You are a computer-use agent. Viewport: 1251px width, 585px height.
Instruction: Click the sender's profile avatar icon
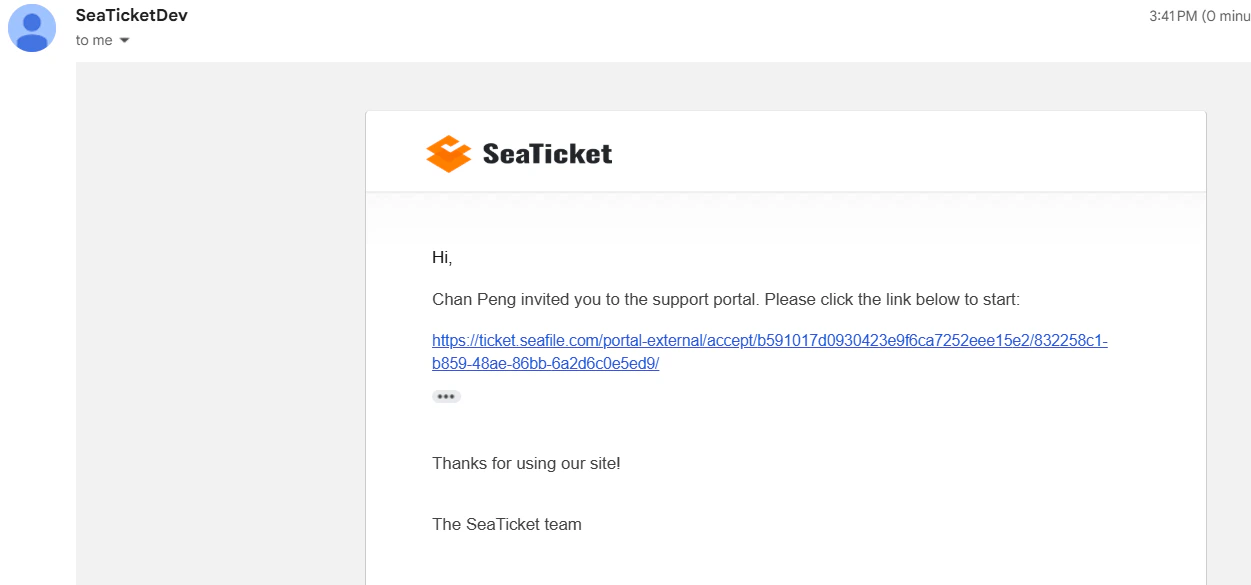pyautogui.click(x=32, y=28)
